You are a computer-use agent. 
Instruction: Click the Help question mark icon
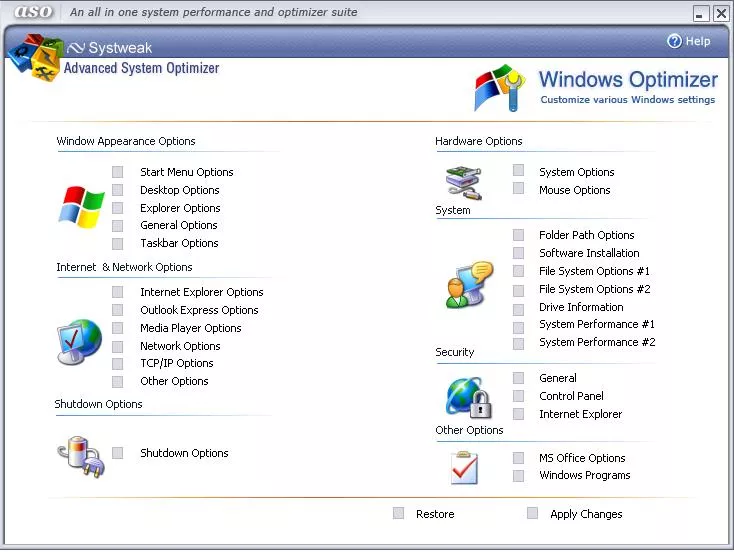[x=674, y=41]
